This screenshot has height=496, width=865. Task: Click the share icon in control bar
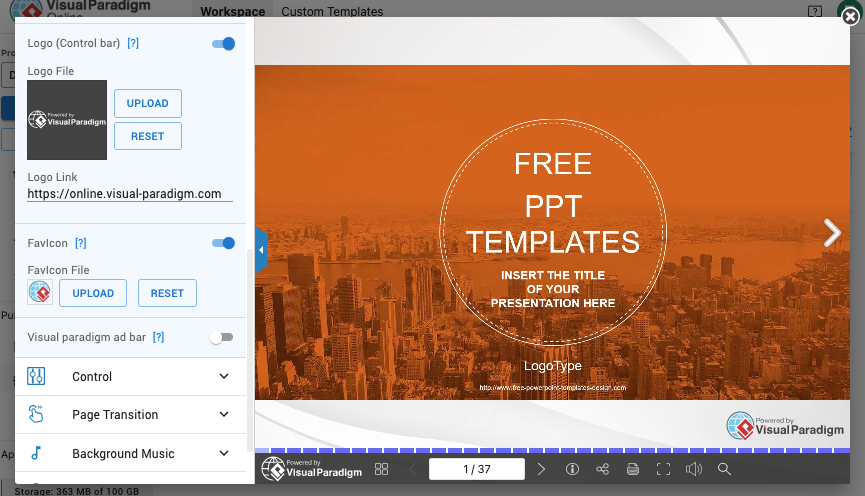point(602,469)
